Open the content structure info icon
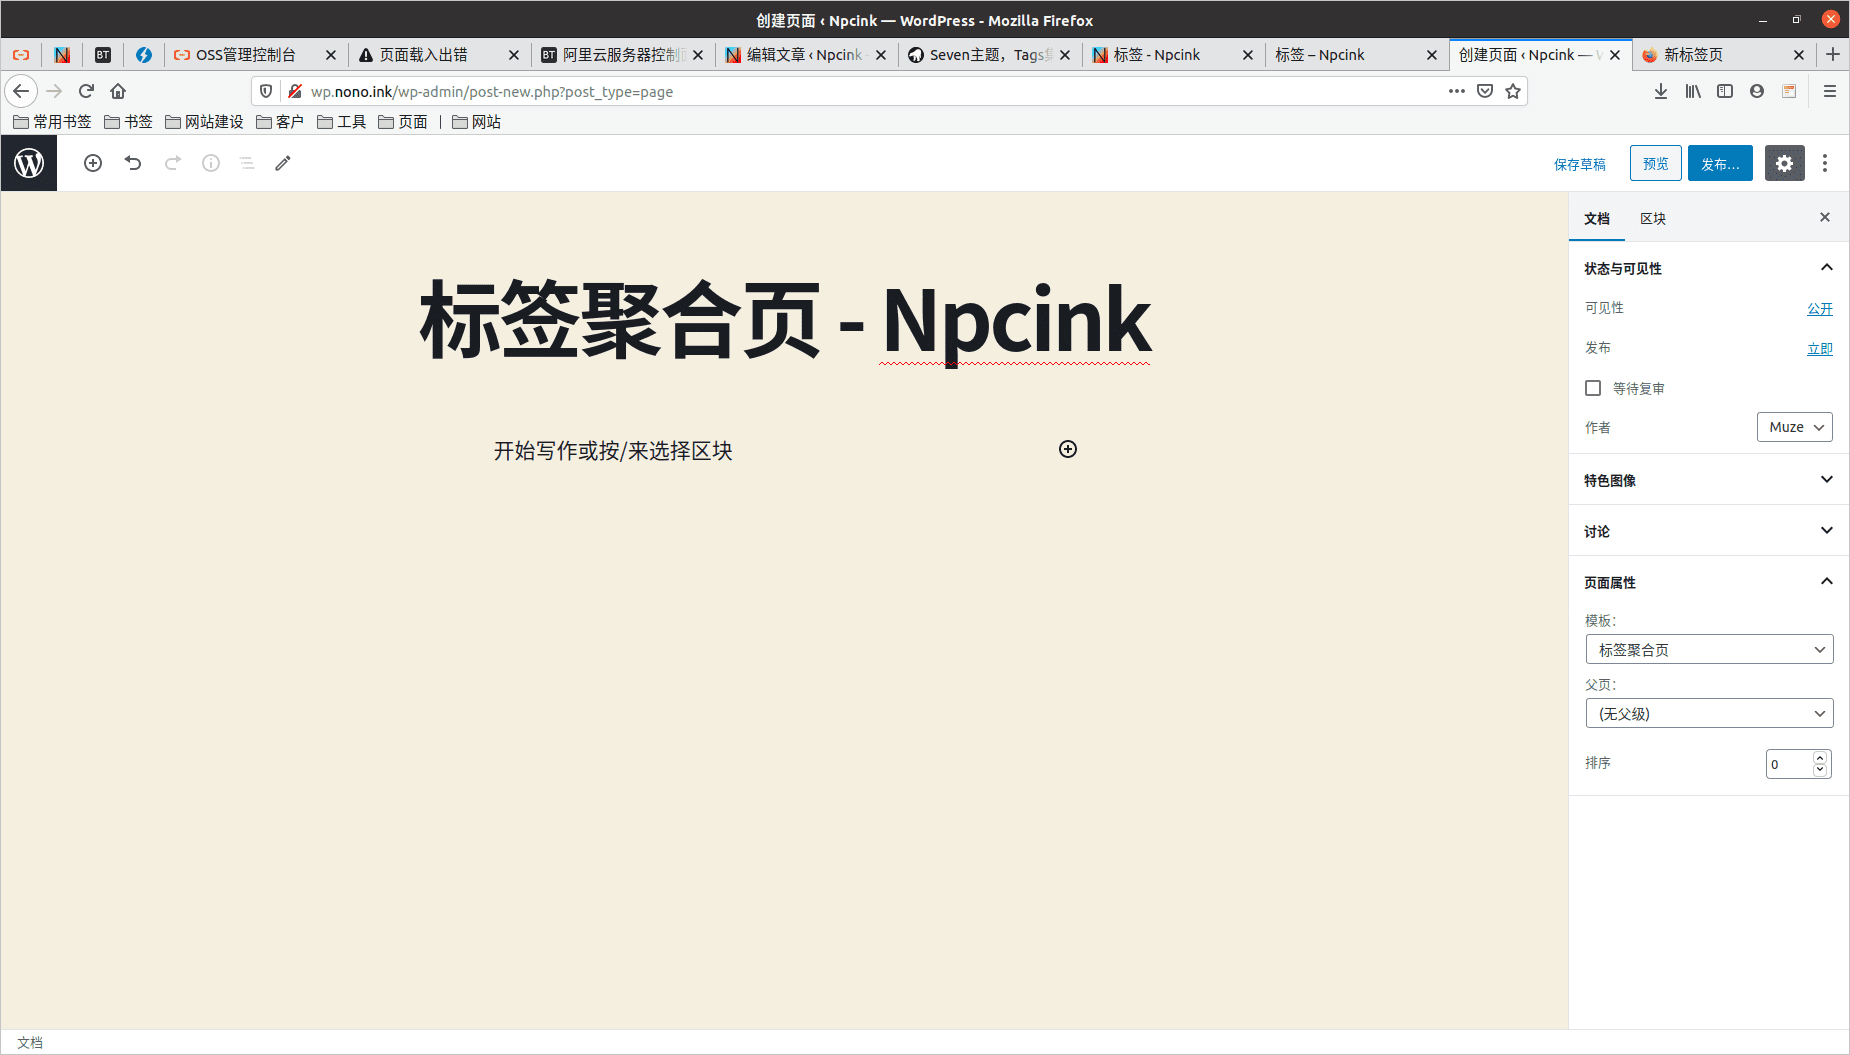The height and width of the screenshot is (1055, 1850). coord(210,163)
